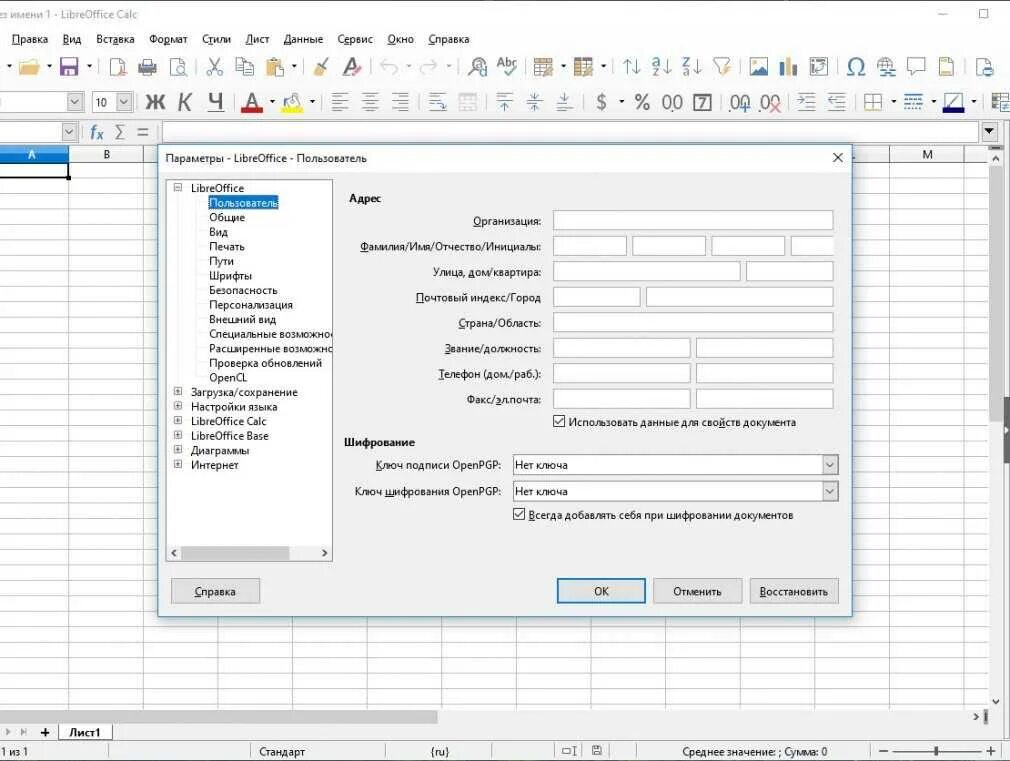This screenshot has height=761, width=1010.
Task: Toggle bold Ж formatting
Action: (155, 102)
